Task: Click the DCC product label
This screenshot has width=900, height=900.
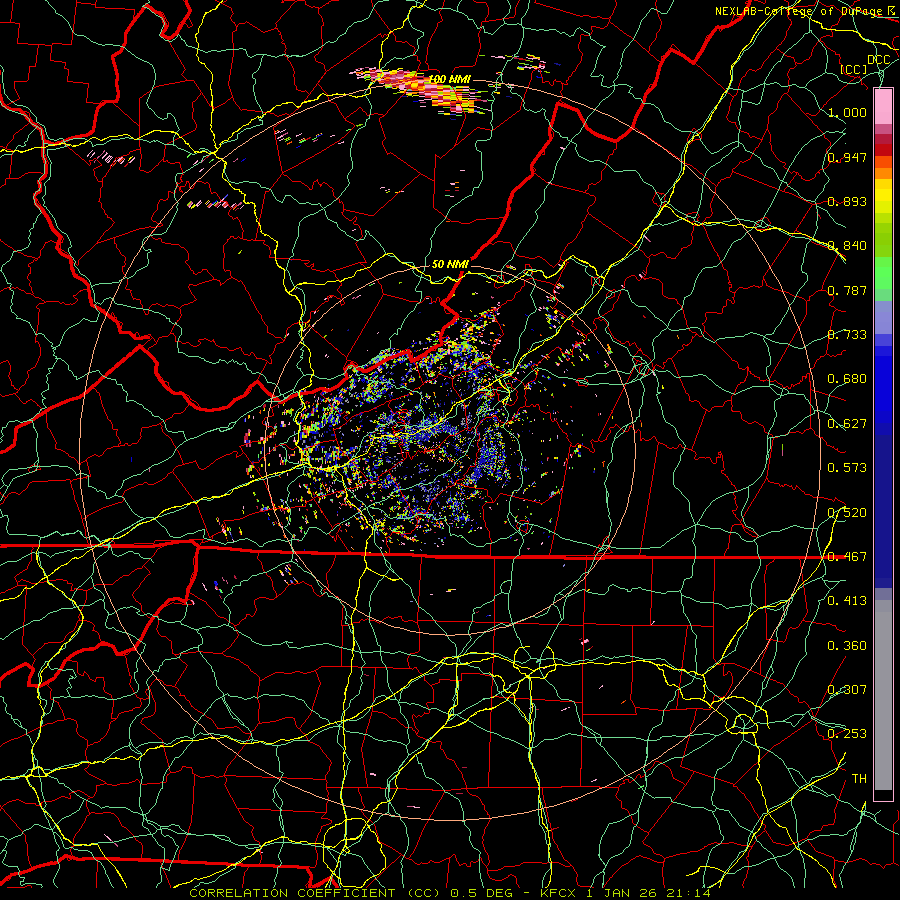Action: point(878,60)
